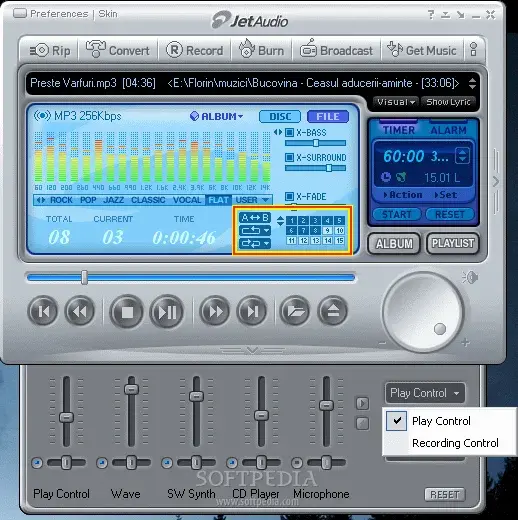Select track number 13 in grid
518x520 pixels.
point(315,240)
